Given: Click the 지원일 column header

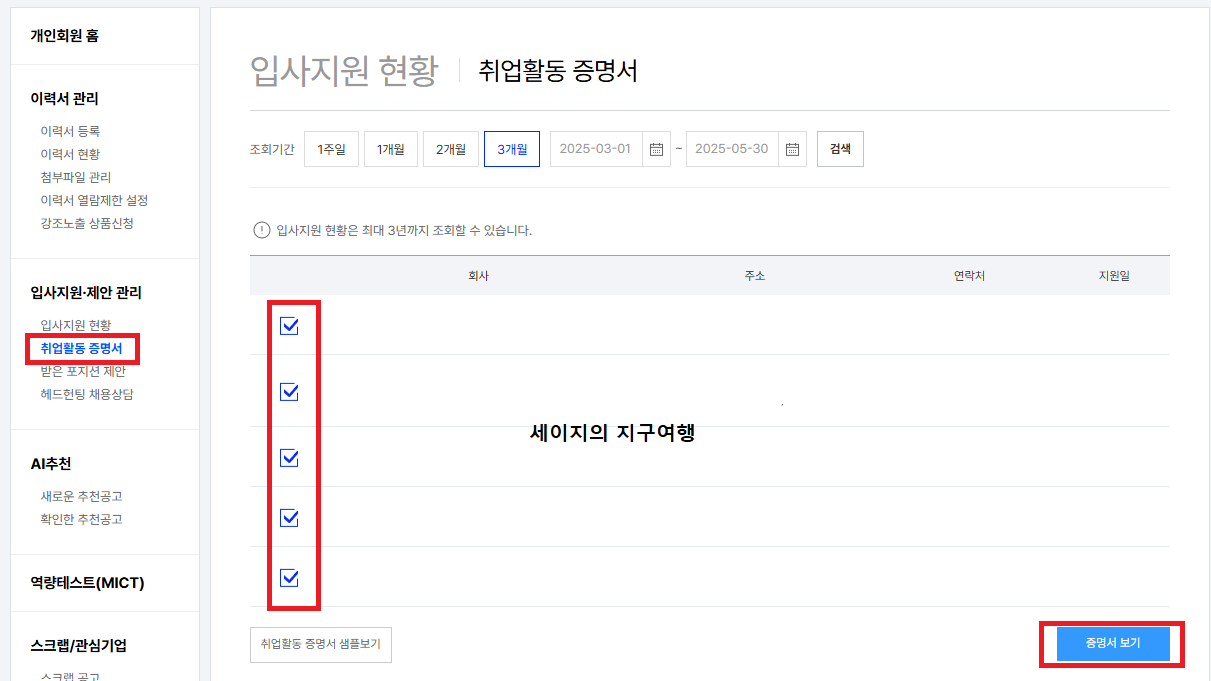Looking at the screenshot, I should point(1114,276).
